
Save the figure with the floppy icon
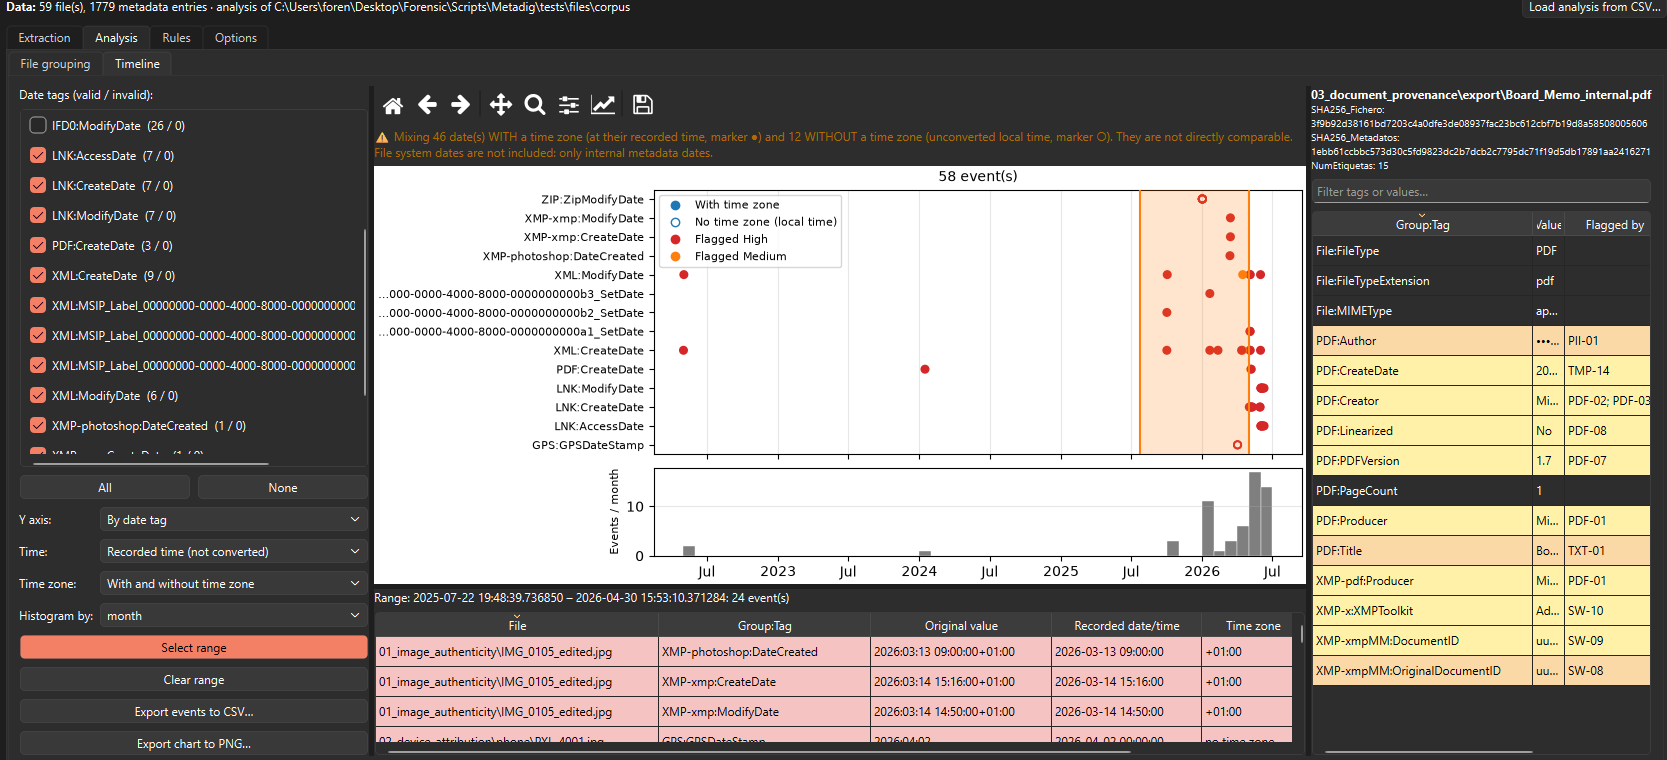point(643,105)
